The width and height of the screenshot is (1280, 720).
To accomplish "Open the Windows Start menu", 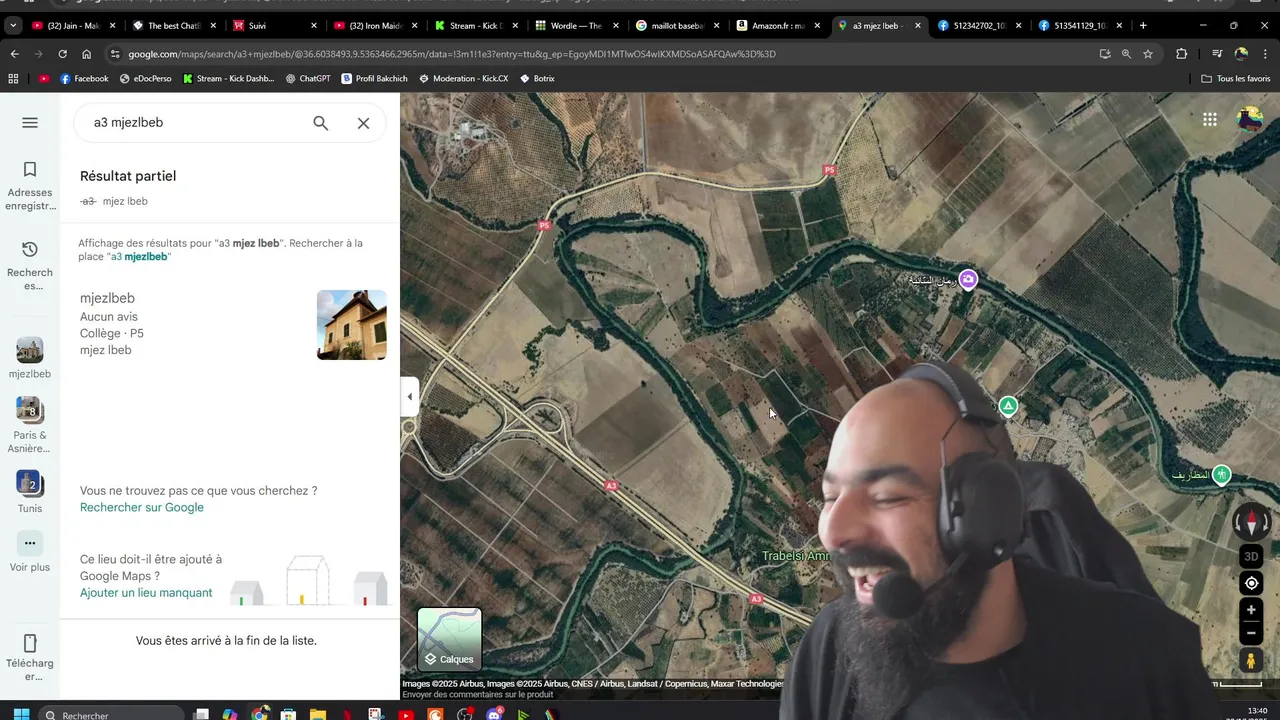I will click(x=20, y=715).
